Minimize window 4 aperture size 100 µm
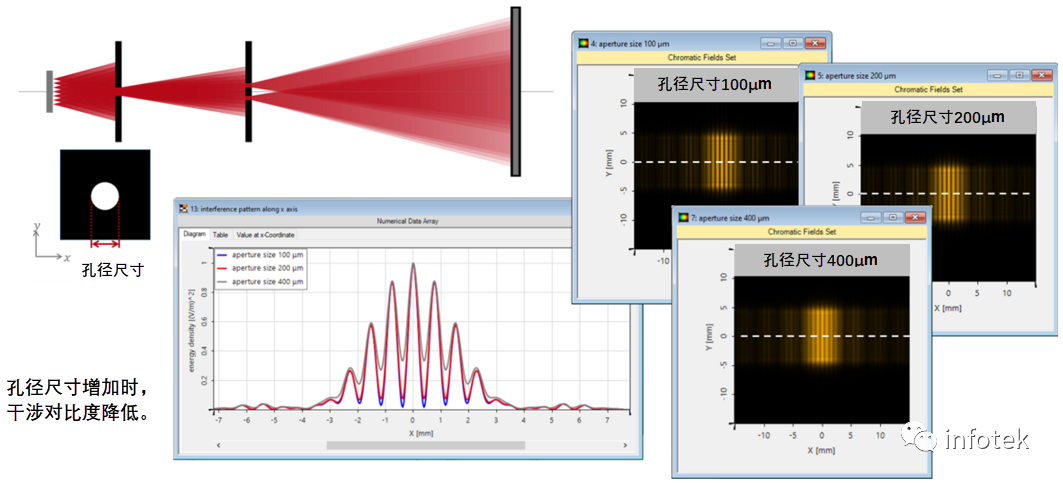Image resolution: width=1063 pixels, height=483 pixels. [x=770, y=43]
